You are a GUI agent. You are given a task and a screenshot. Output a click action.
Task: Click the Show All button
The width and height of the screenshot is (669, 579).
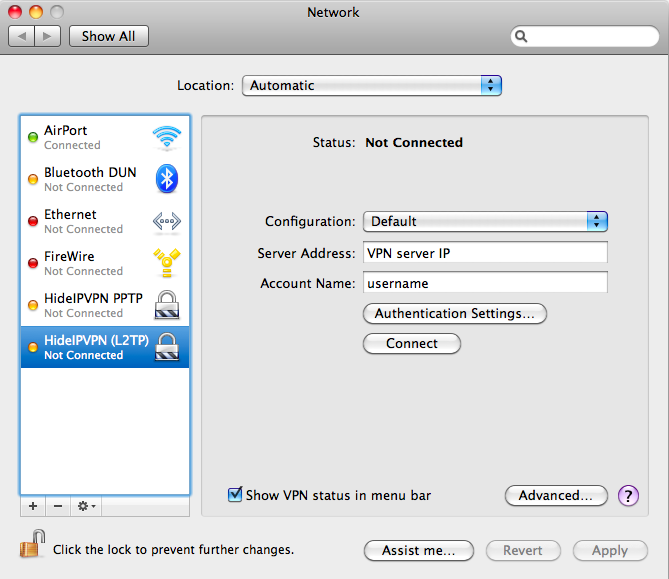pyautogui.click(x=109, y=36)
